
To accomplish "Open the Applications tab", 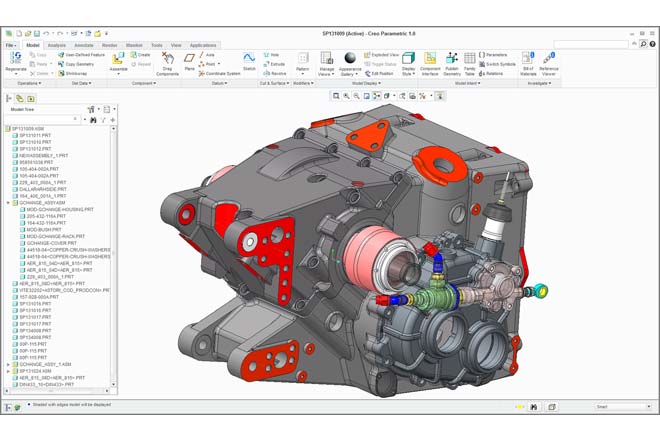I will (x=203, y=45).
